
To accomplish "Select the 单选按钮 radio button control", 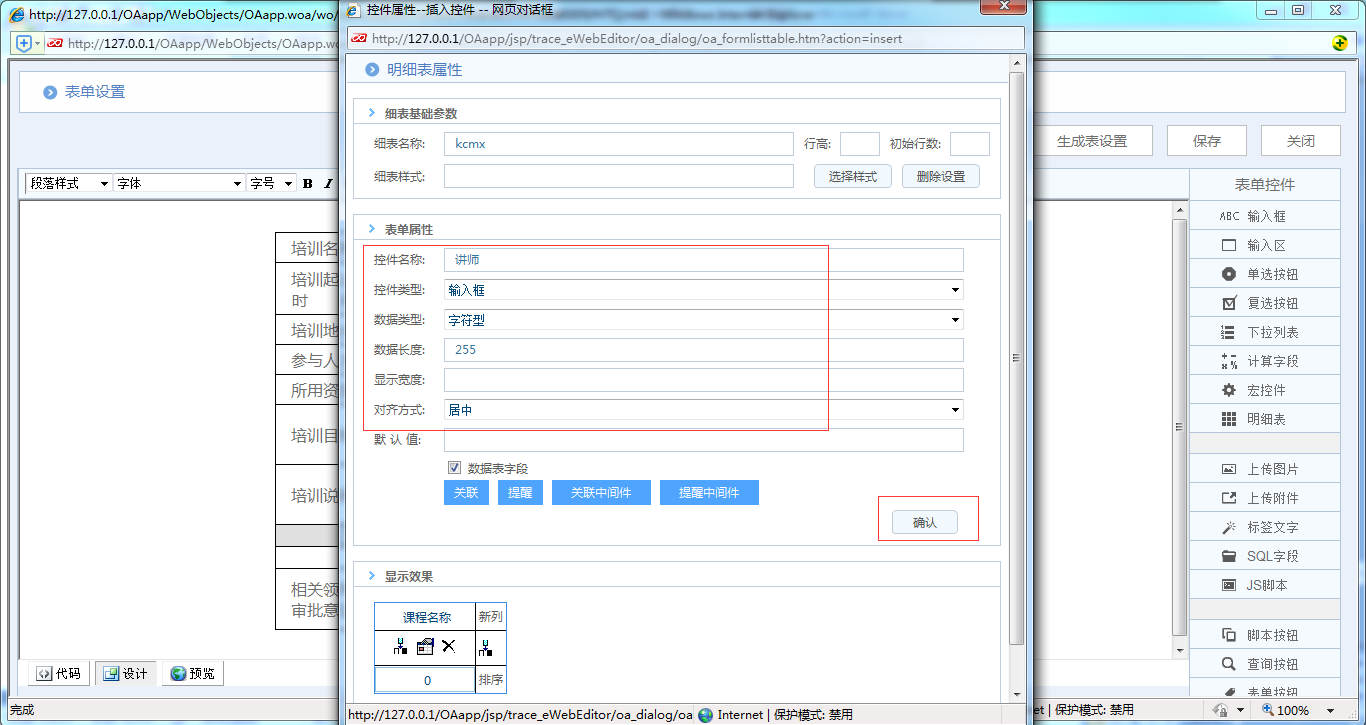I will 1264,273.
